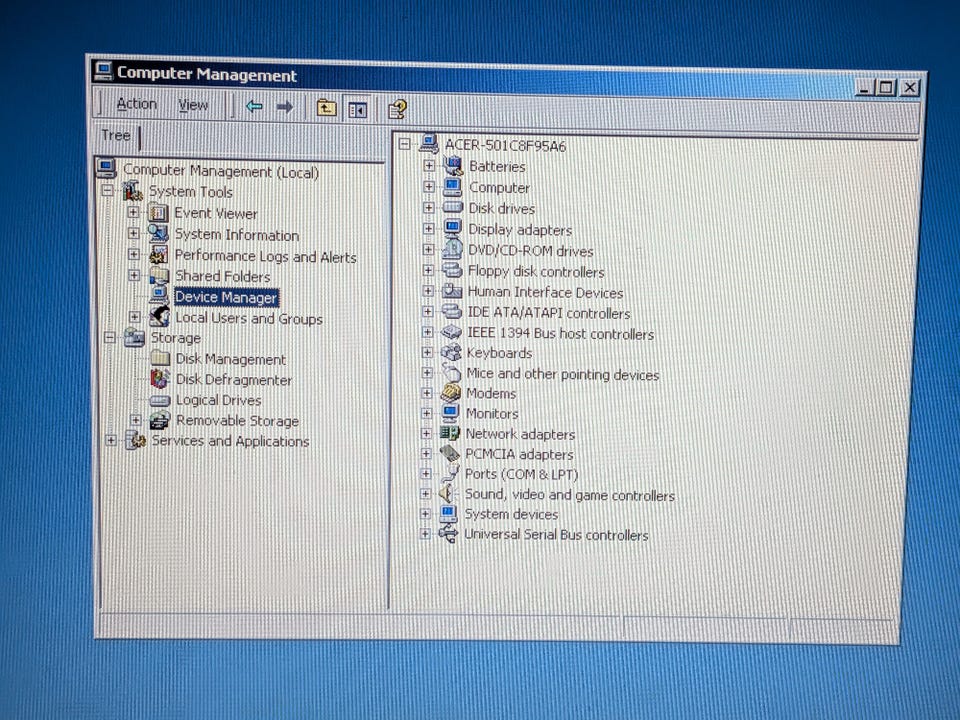Select the Batteries device icon
This screenshot has width=960, height=720.
coord(452,165)
